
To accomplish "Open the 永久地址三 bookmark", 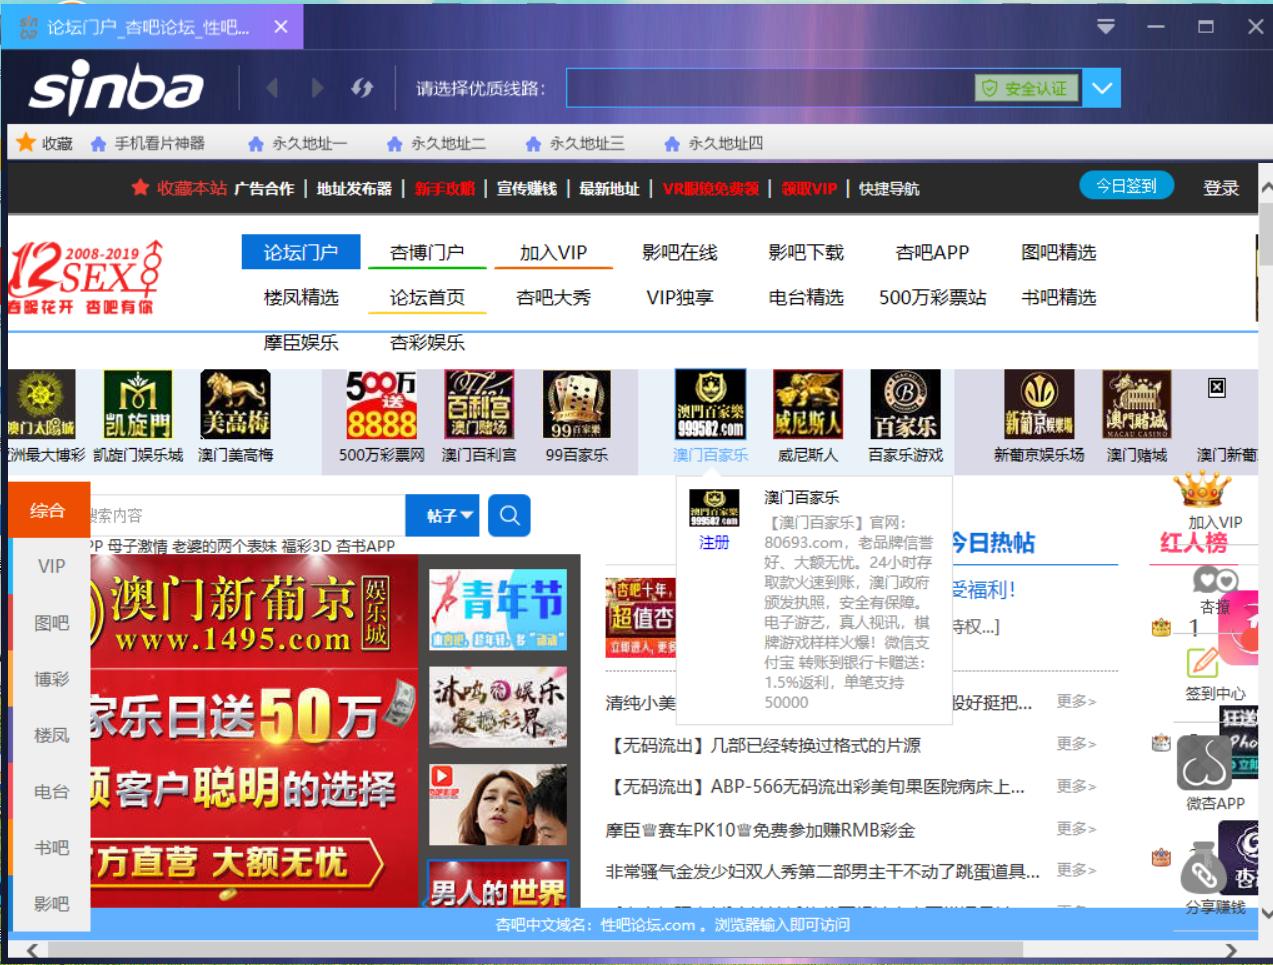I will 576,143.
